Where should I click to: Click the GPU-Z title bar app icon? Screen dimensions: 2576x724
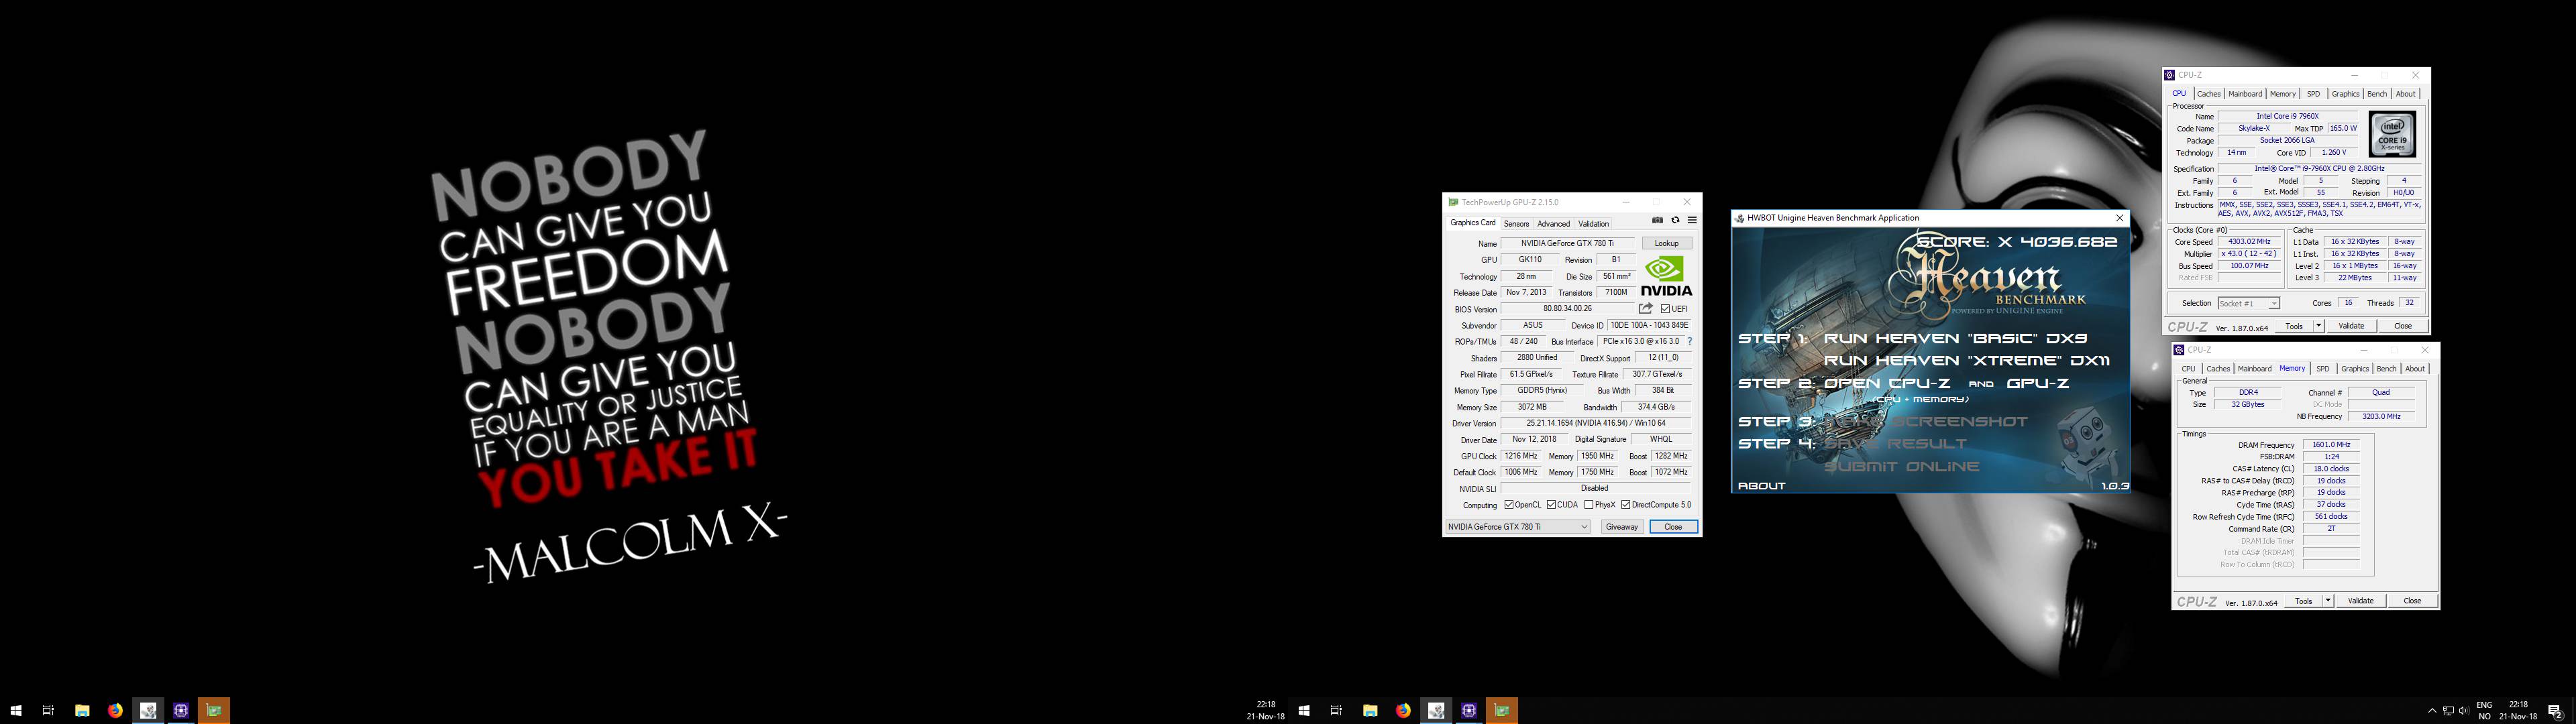point(1453,202)
